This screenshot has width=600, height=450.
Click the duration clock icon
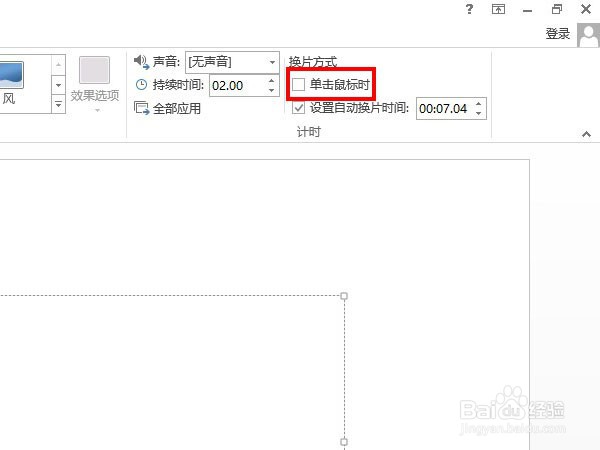pos(141,85)
